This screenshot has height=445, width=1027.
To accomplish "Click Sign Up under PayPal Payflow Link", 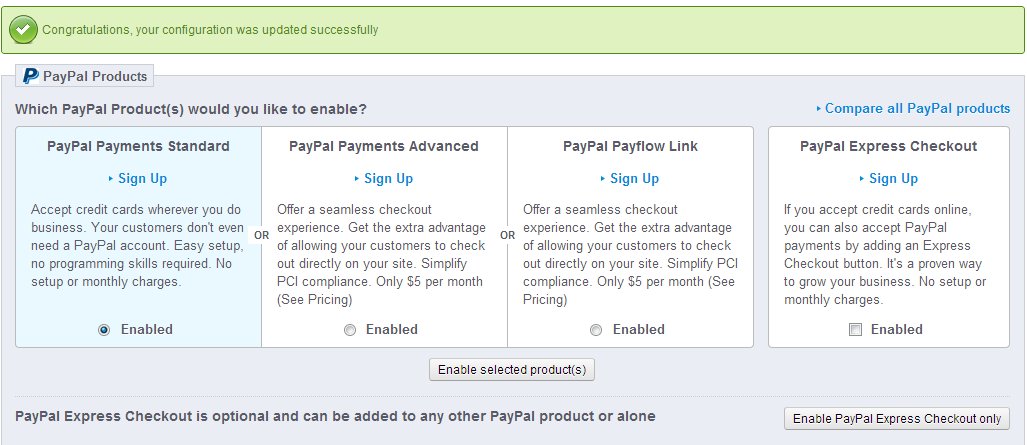I will (634, 179).
